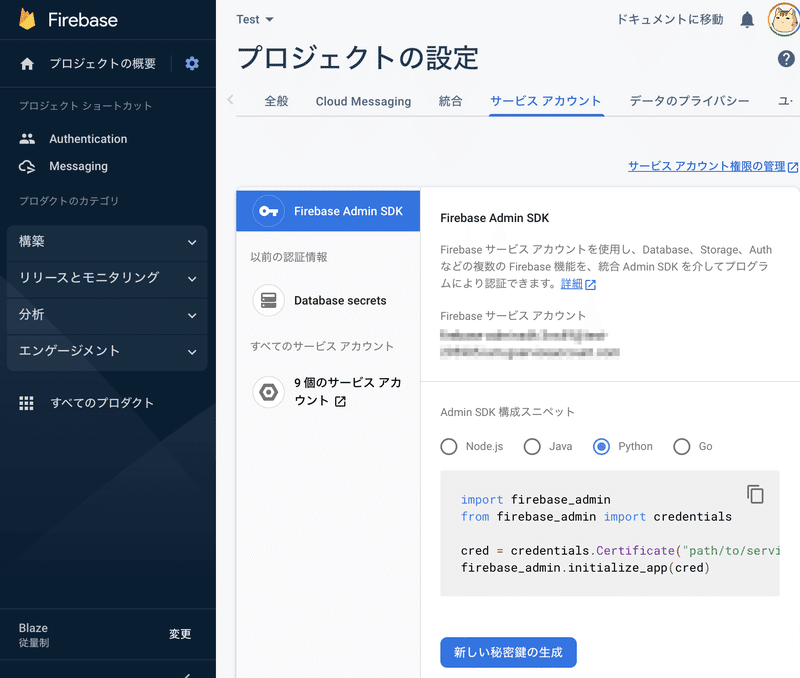Viewport: 800px width, 678px height.
Task: Open the project settings gear icon
Action: tap(192, 64)
